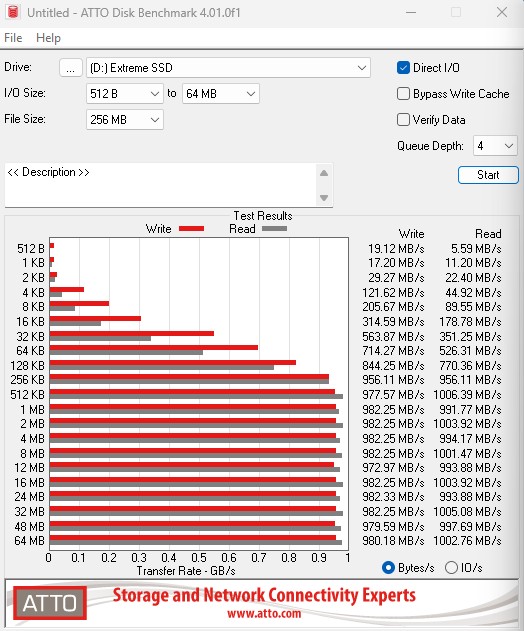Click the 32 MB read value 1005.08 MB/s
Image resolution: width=524 pixels, height=631 pixels.
click(x=467, y=512)
